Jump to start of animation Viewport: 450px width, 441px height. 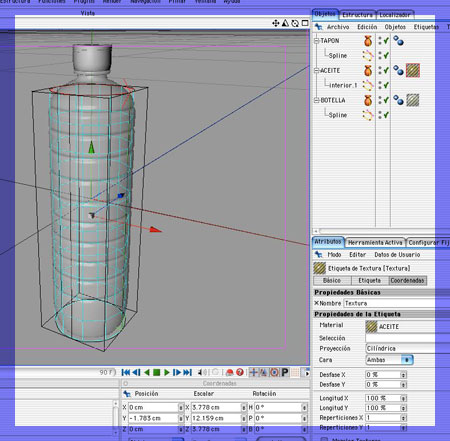pos(126,372)
